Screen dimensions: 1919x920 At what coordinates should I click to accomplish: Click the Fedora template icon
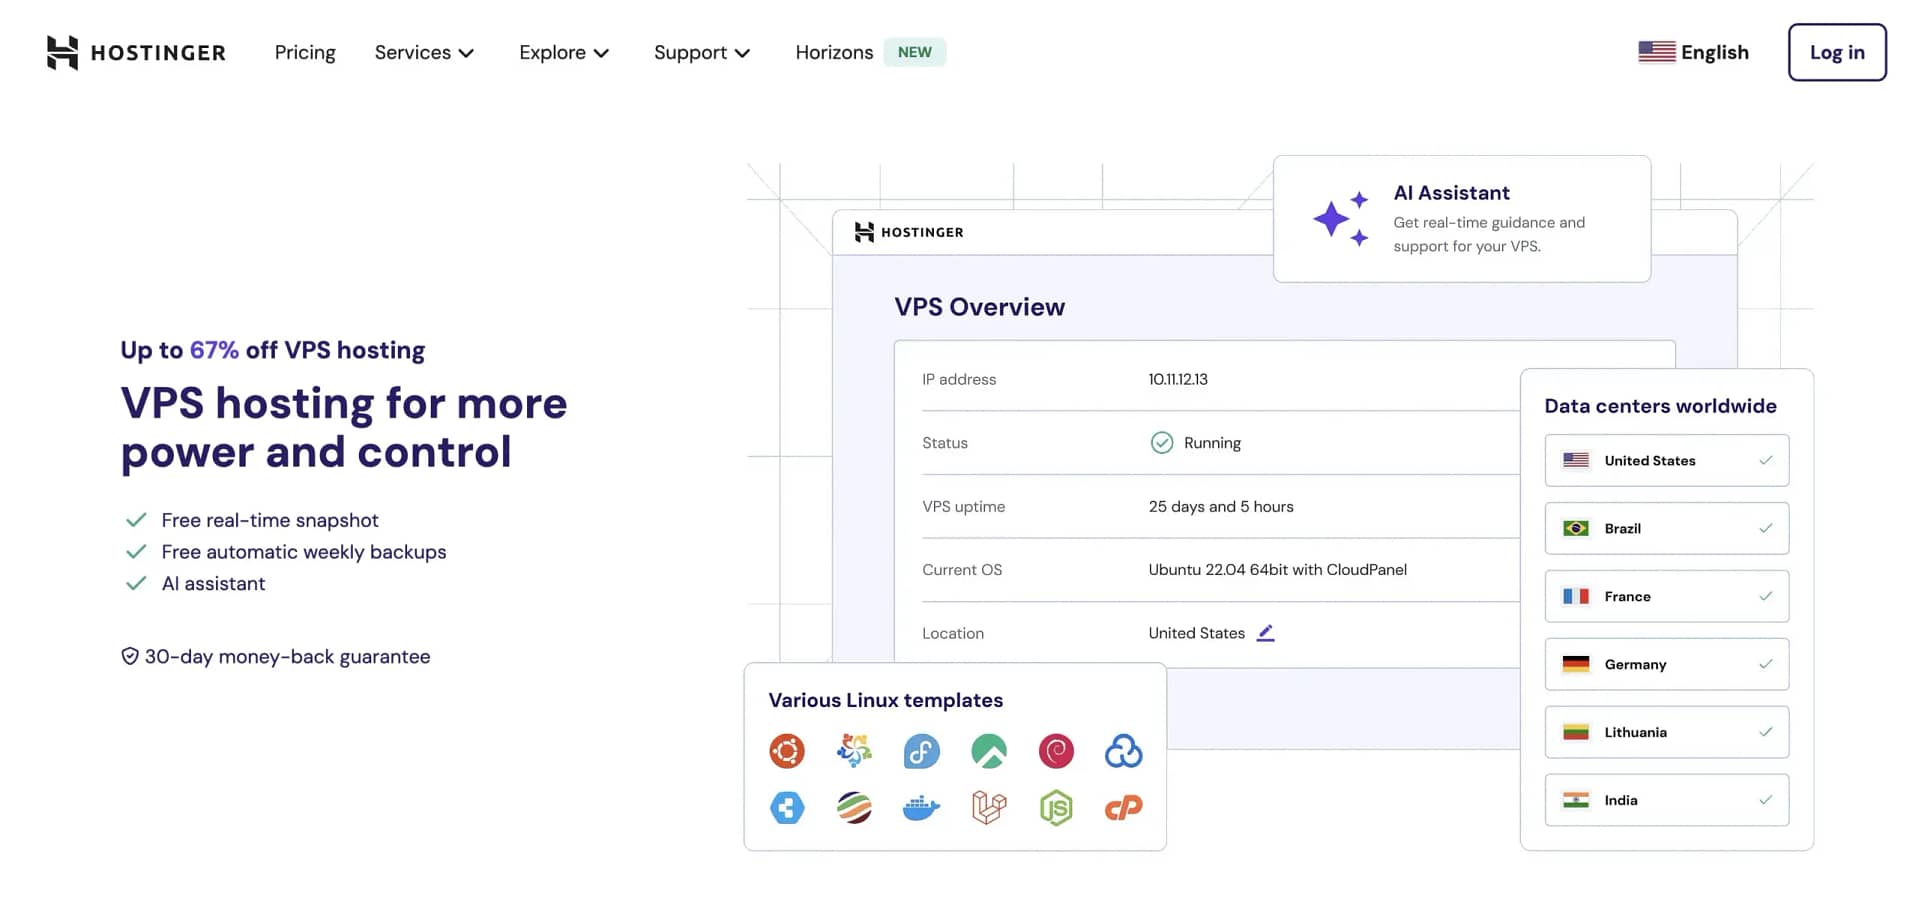click(921, 751)
